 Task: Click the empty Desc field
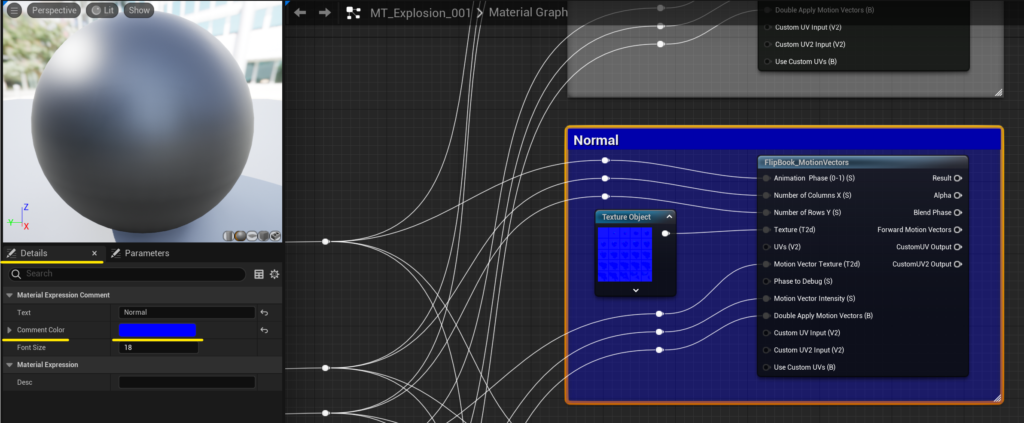[x=187, y=383]
